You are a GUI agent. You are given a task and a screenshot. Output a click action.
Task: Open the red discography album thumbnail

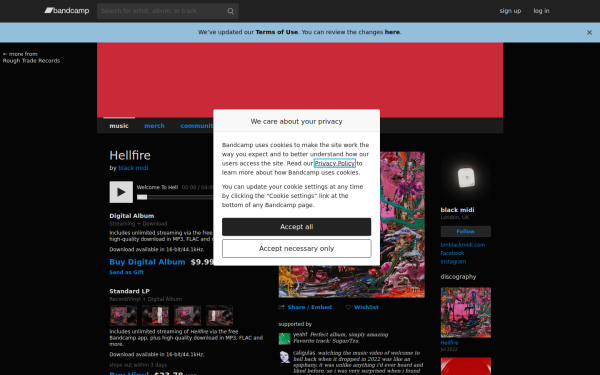coord(466,366)
